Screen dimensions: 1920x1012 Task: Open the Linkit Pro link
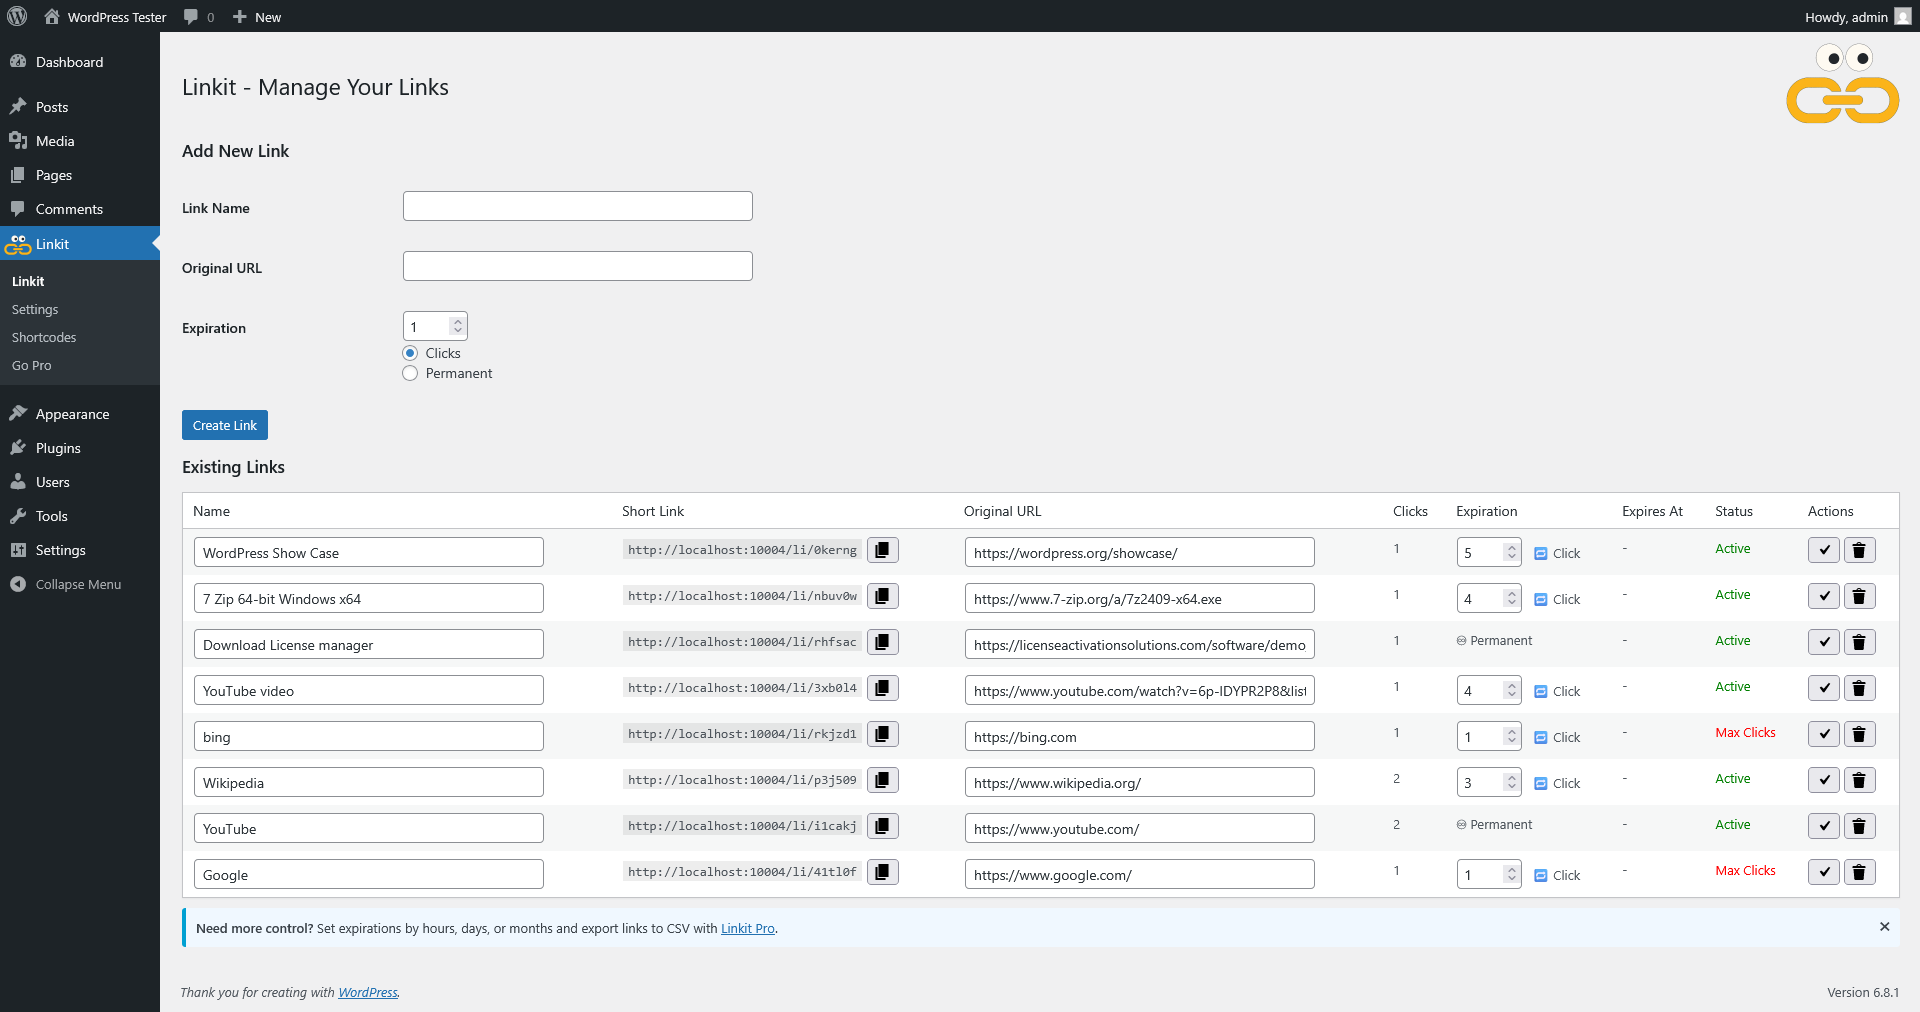[747, 929]
